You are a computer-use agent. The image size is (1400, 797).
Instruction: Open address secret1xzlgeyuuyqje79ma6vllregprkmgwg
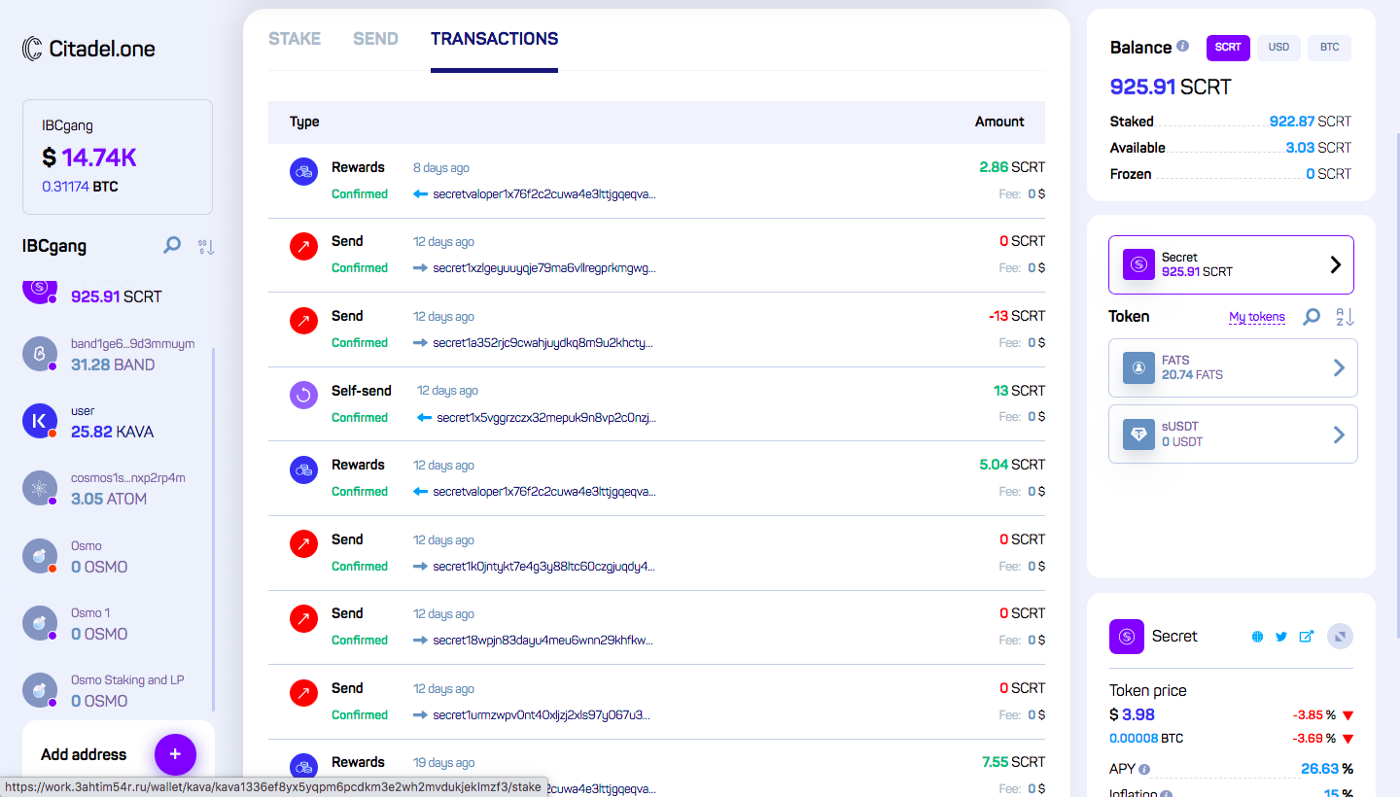[x=544, y=268]
